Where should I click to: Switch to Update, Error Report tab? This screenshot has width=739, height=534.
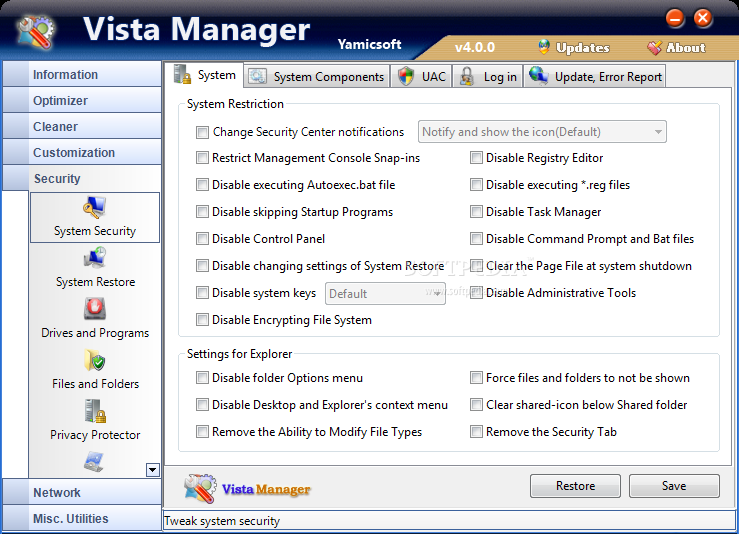[x=595, y=76]
